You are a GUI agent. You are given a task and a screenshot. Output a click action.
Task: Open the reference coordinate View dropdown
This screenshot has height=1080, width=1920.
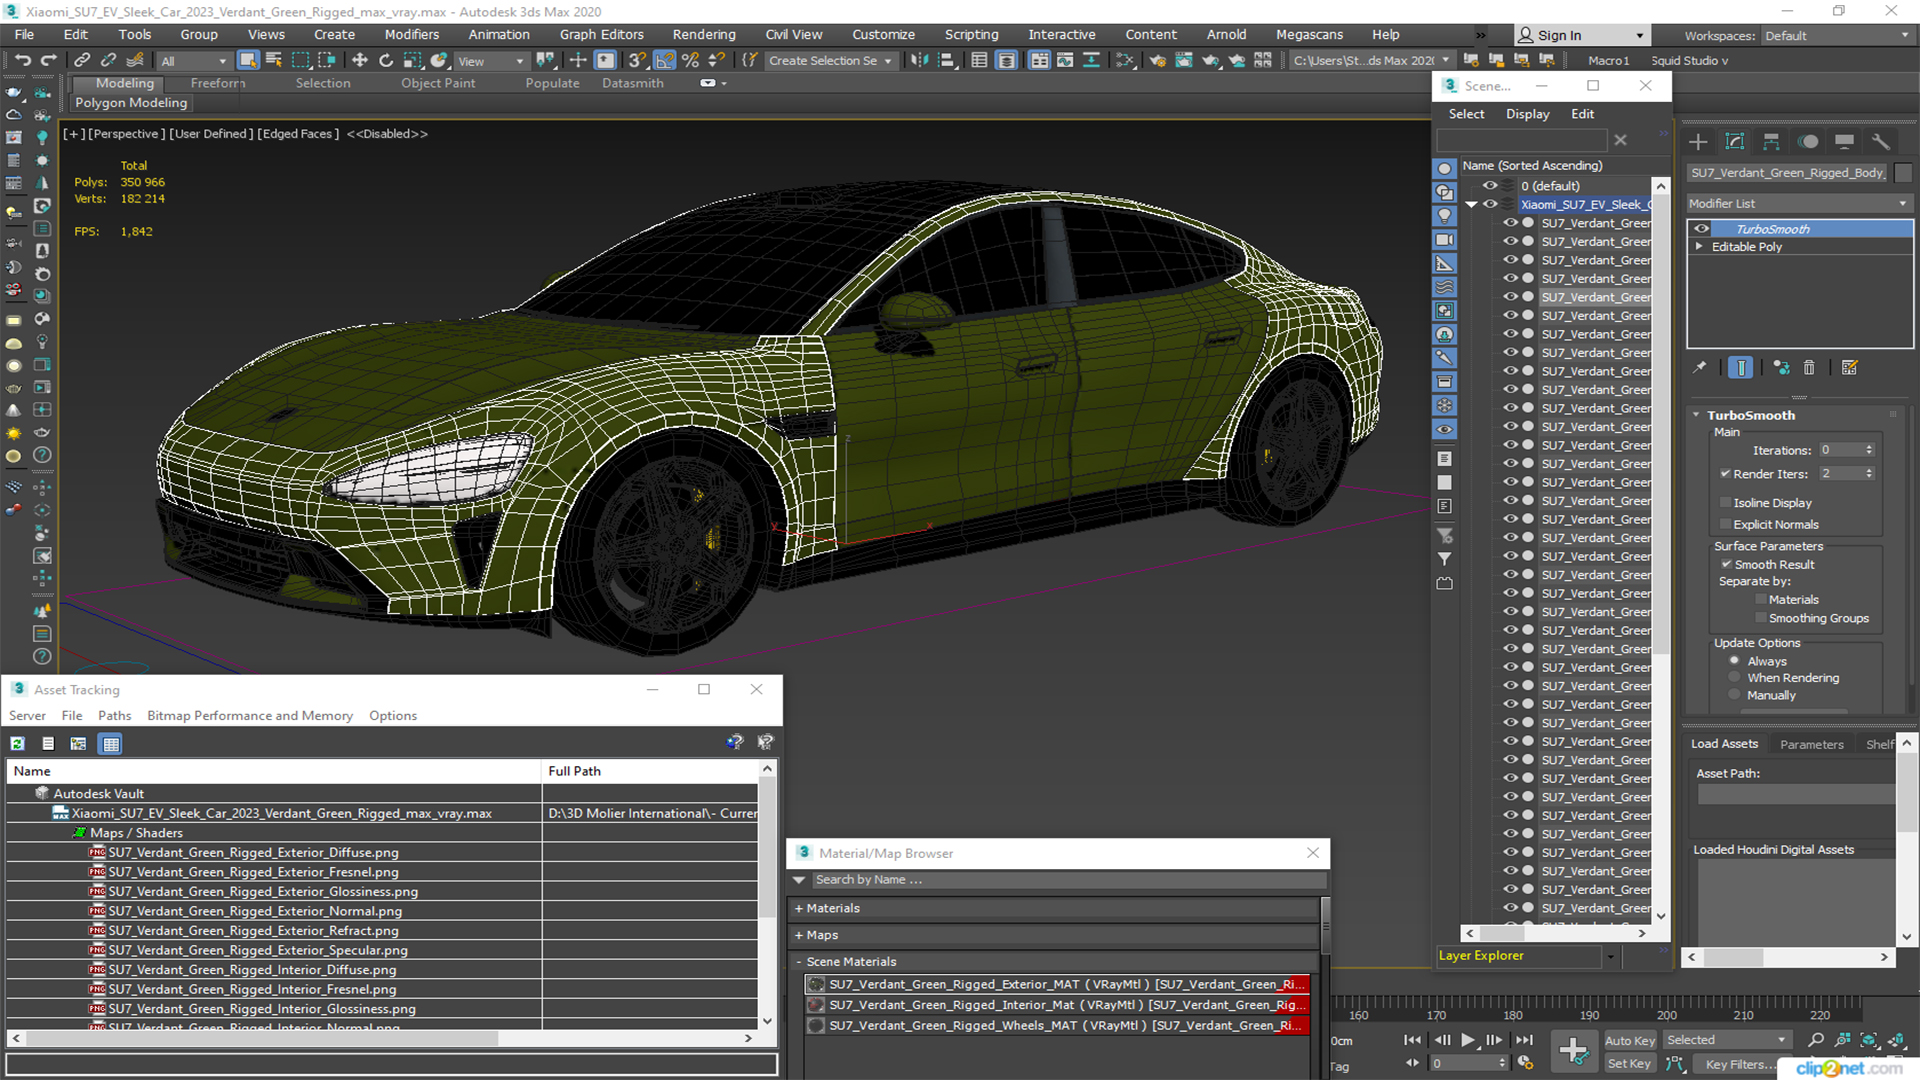pos(490,61)
